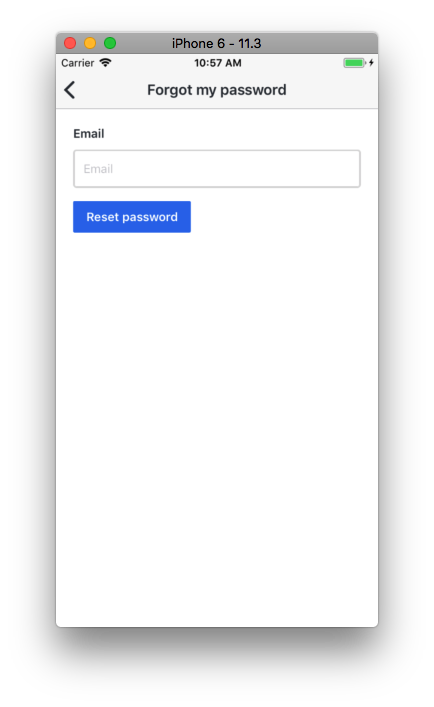Maximize simulator with green button
The image size is (434, 707).
tap(110, 43)
